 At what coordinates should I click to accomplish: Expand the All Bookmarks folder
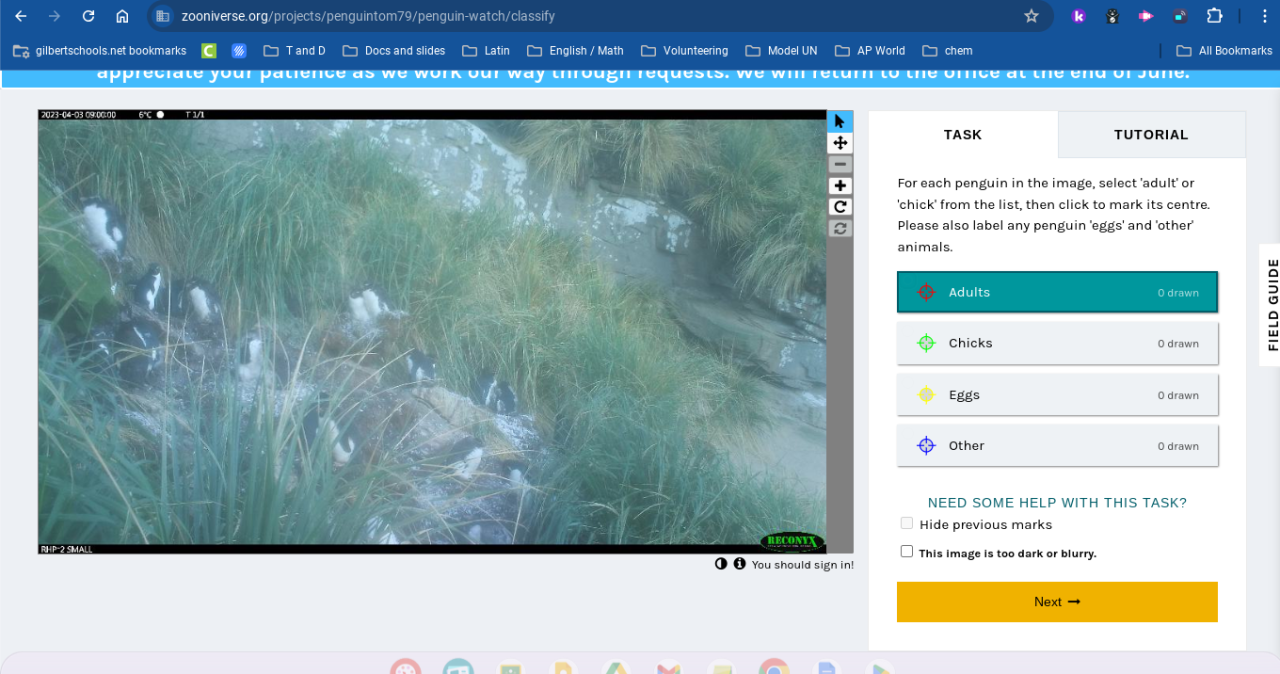pyautogui.click(x=1224, y=50)
